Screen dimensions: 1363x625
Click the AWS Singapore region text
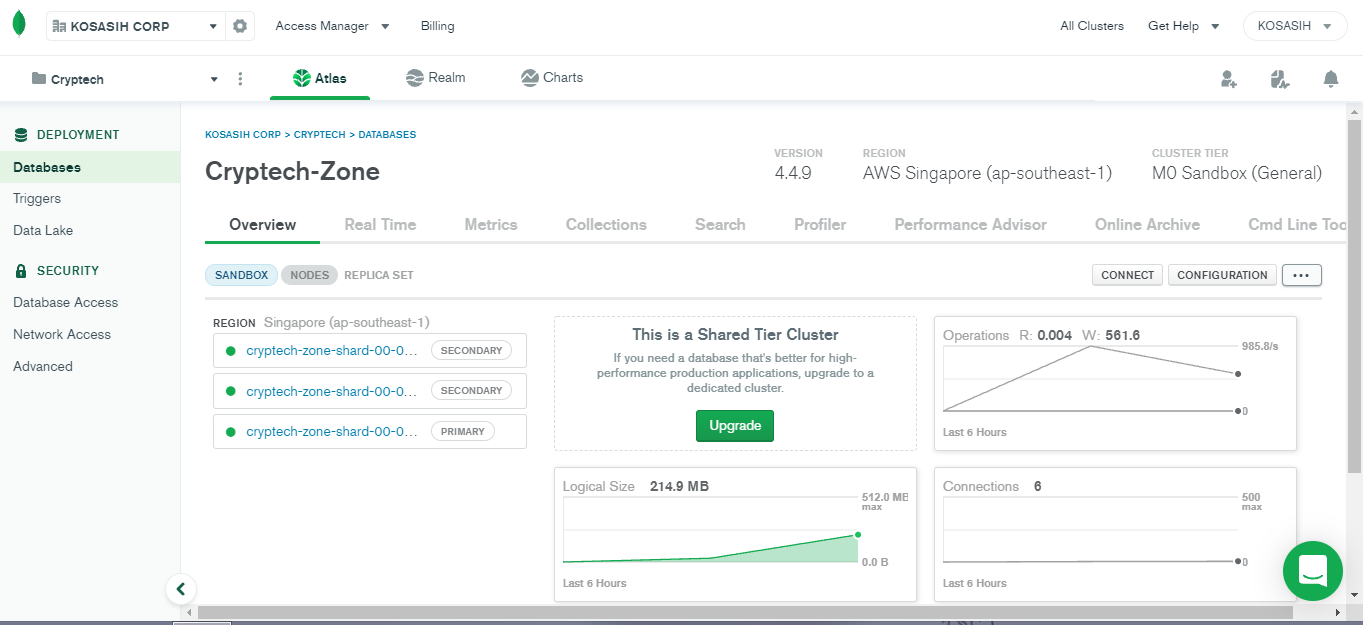pyautogui.click(x=987, y=173)
